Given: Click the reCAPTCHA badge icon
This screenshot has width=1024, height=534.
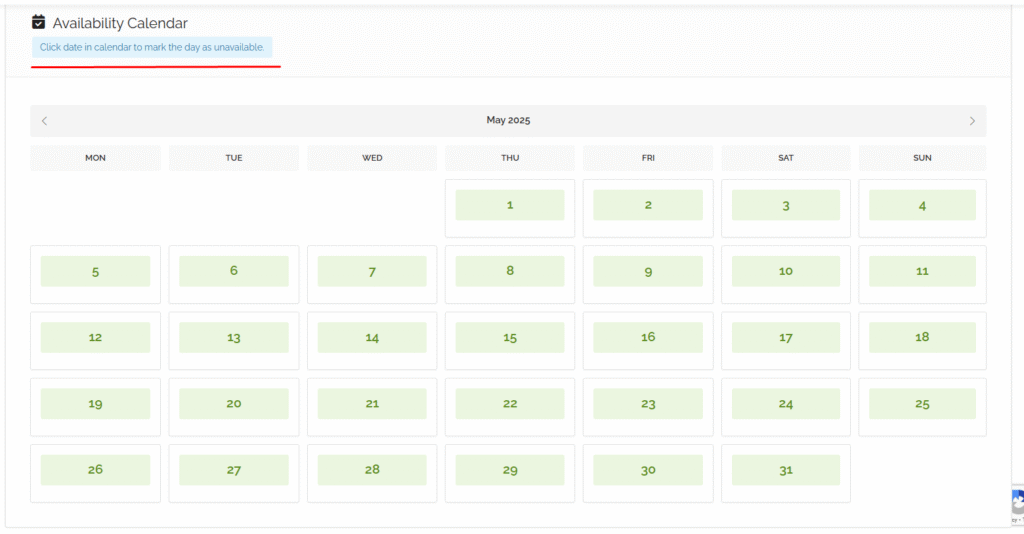Looking at the screenshot, I should [1015, 503].
